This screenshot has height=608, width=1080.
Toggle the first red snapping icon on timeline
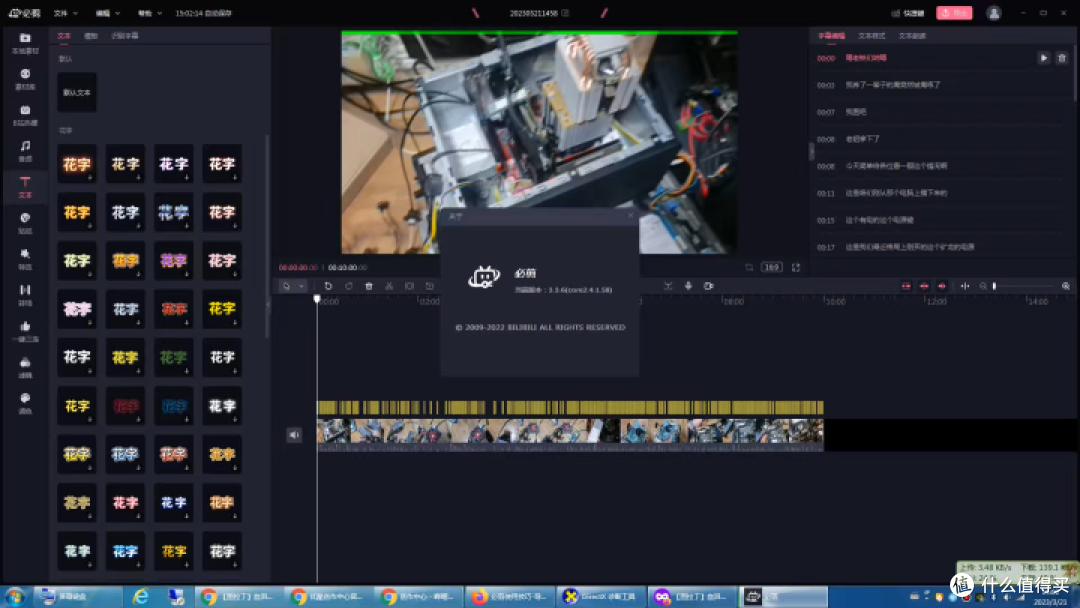click(x=906, y=286)
